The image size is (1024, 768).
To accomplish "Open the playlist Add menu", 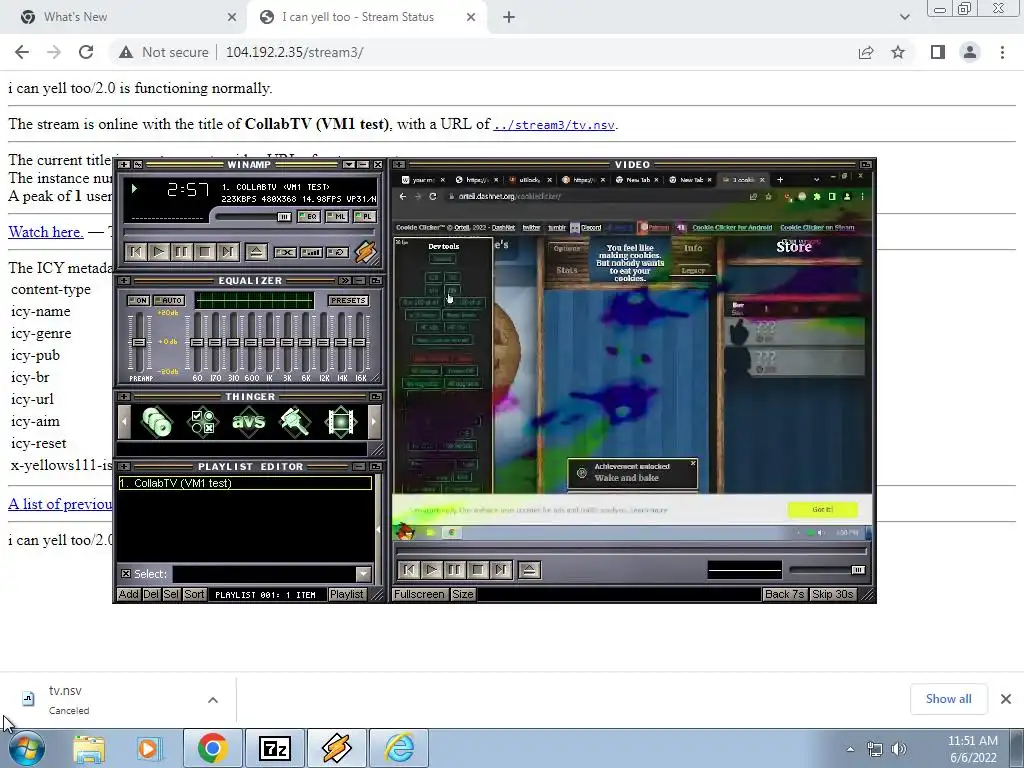I will 128,594.
